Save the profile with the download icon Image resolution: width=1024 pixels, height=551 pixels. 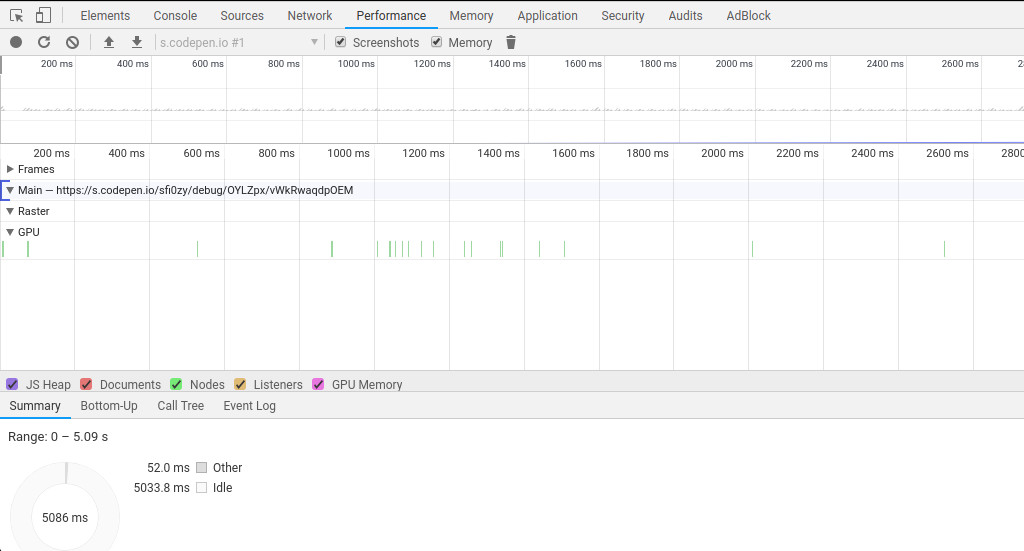[136, 42]
